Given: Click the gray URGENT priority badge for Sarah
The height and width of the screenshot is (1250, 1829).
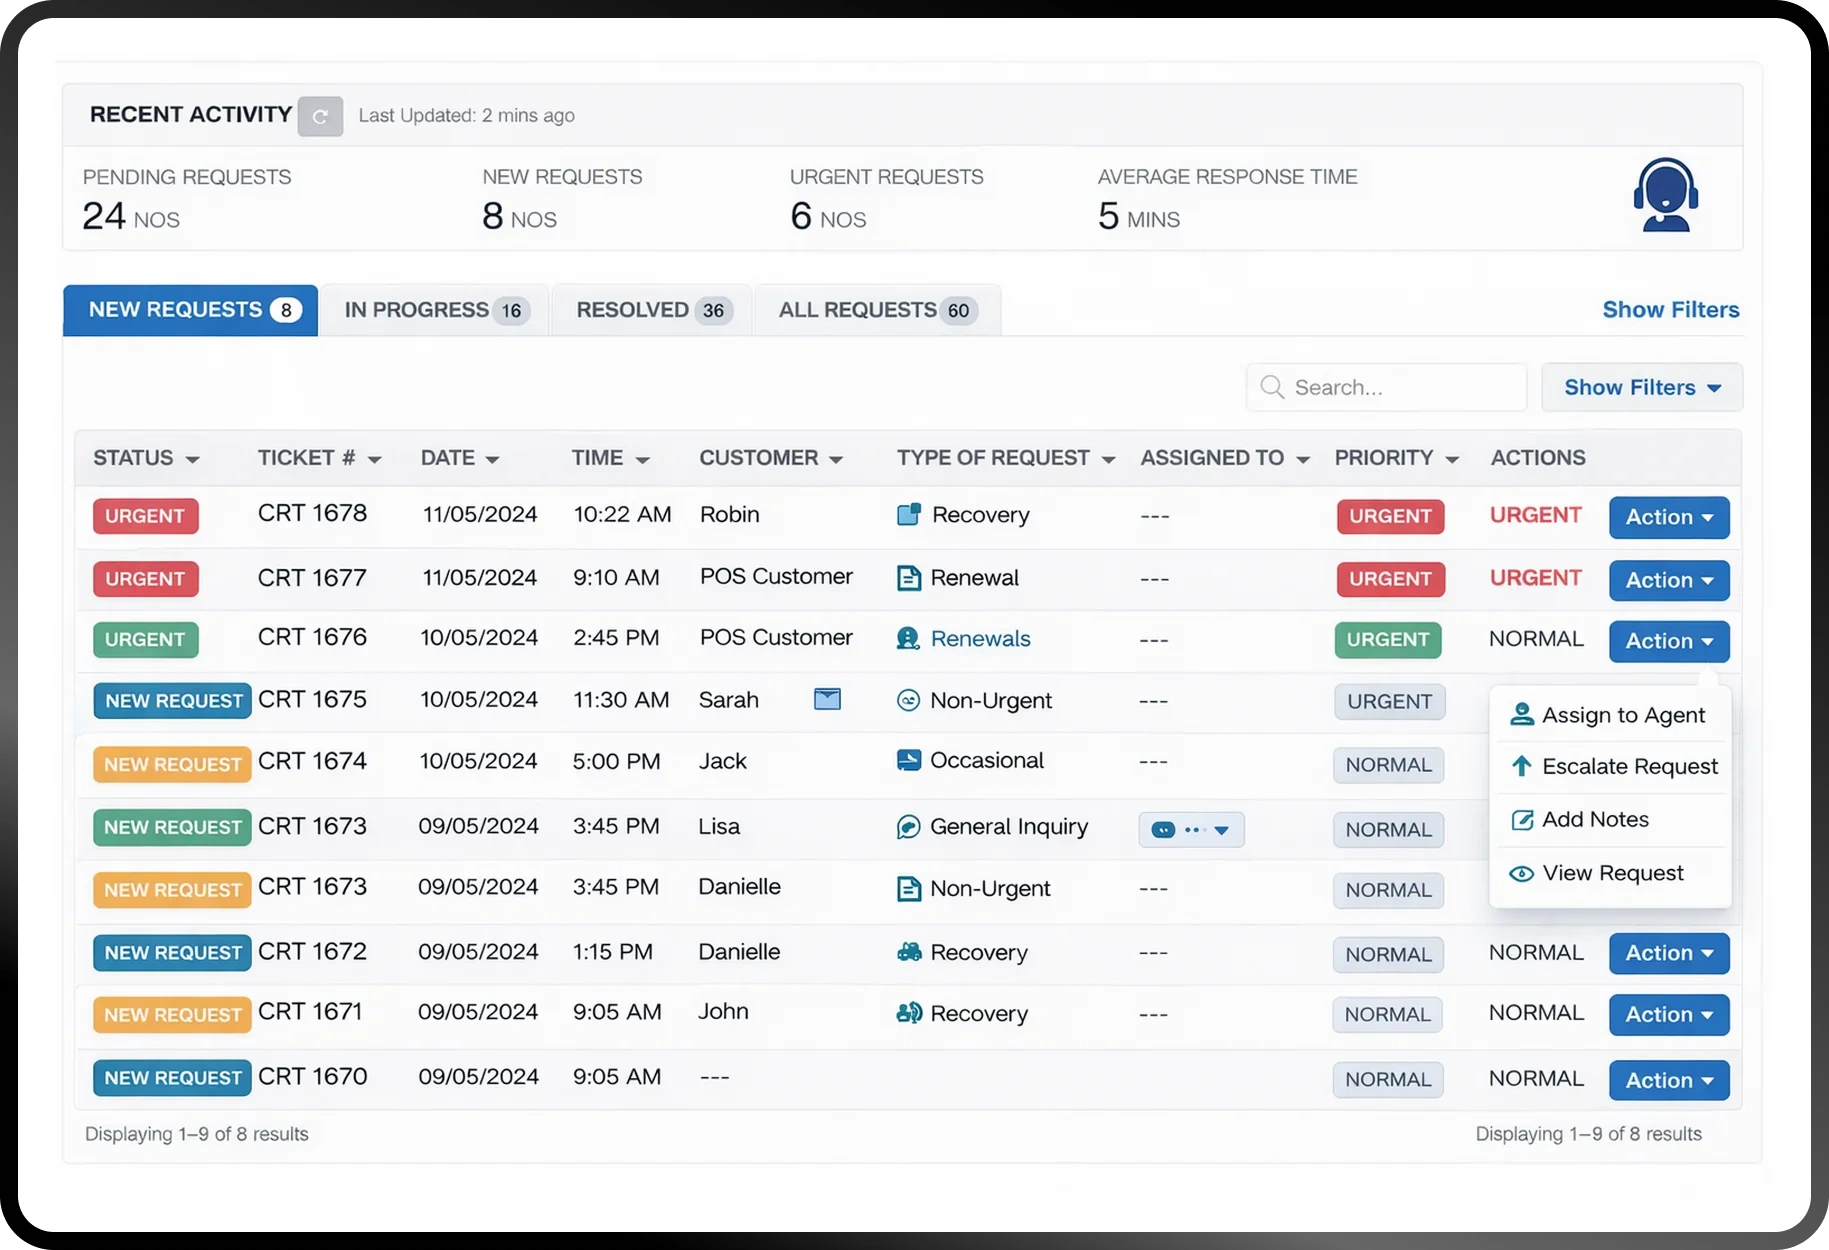Looking at the screenshot, I should (x=1389, y=702).
